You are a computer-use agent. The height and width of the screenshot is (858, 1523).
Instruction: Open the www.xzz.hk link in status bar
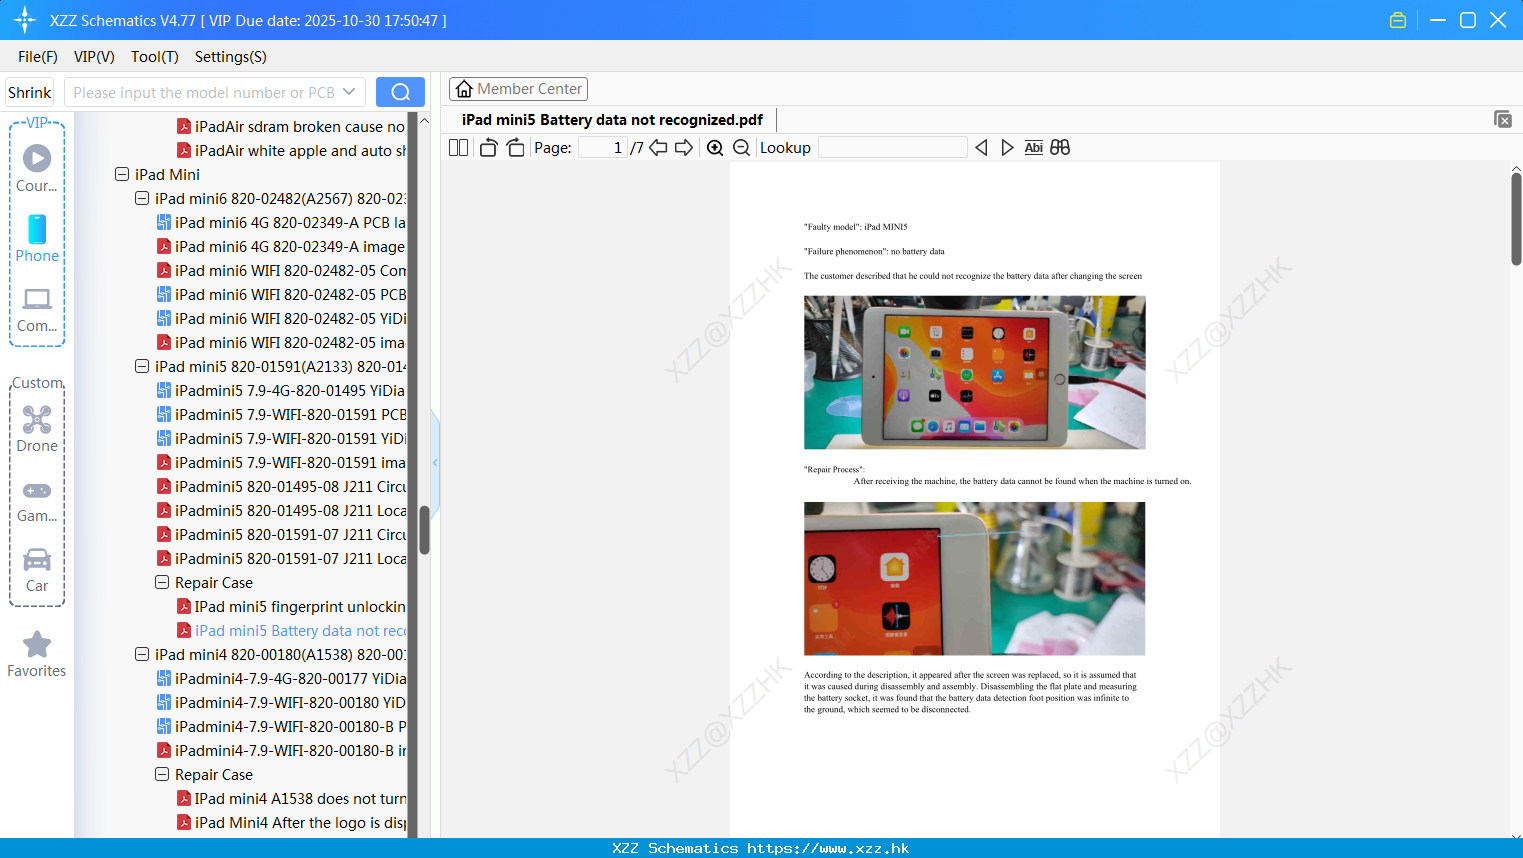point(828,848)
